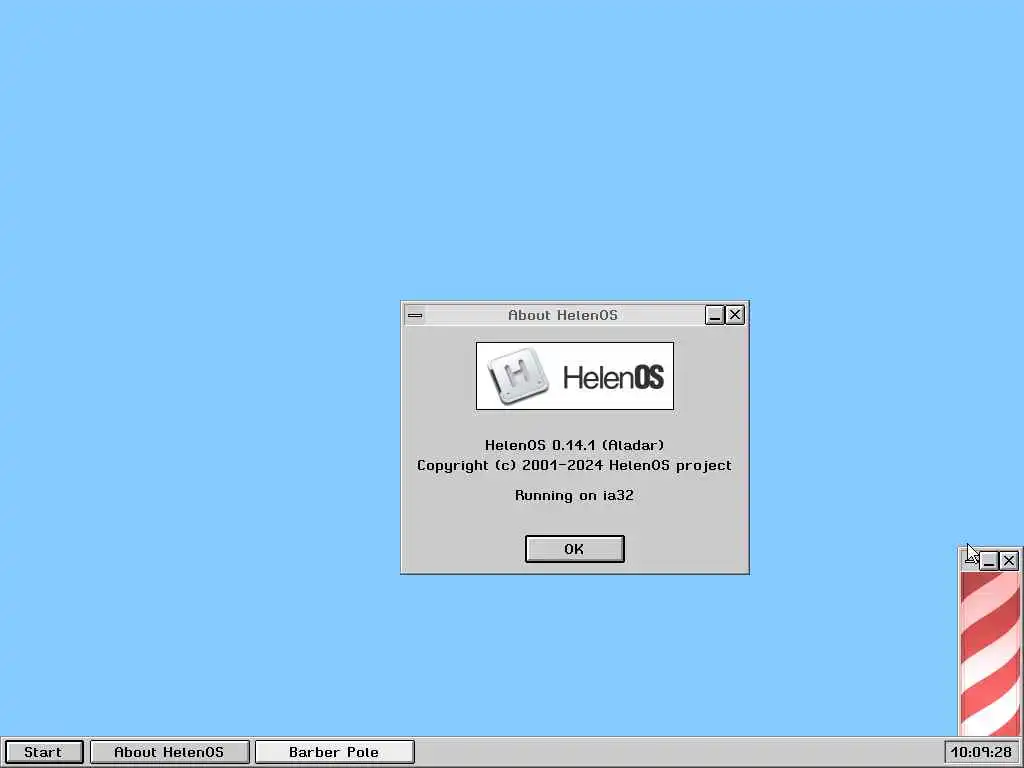Viewport: 1024px width, 768px height.
Task: Switch to Barber Pole taskbar entry
Action: click(x=334, y=752)
